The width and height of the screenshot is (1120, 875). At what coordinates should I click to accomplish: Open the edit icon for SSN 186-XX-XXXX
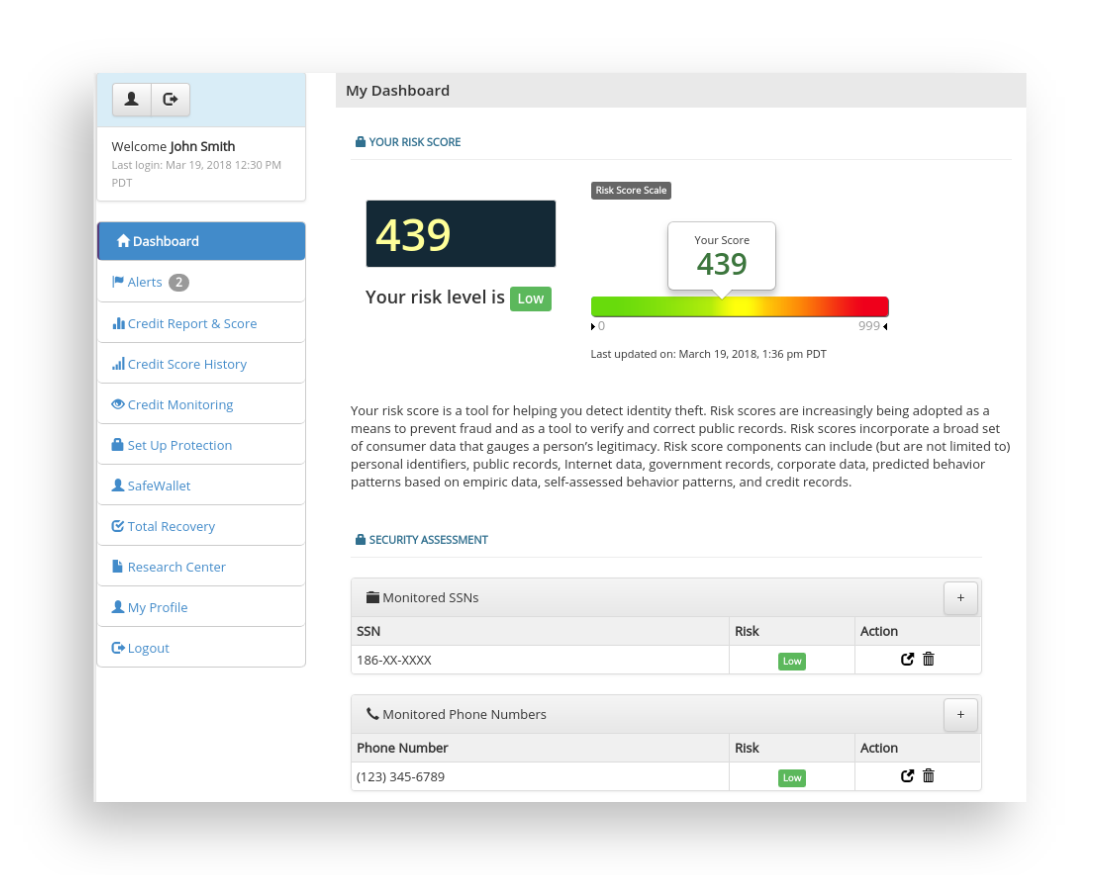907,659
